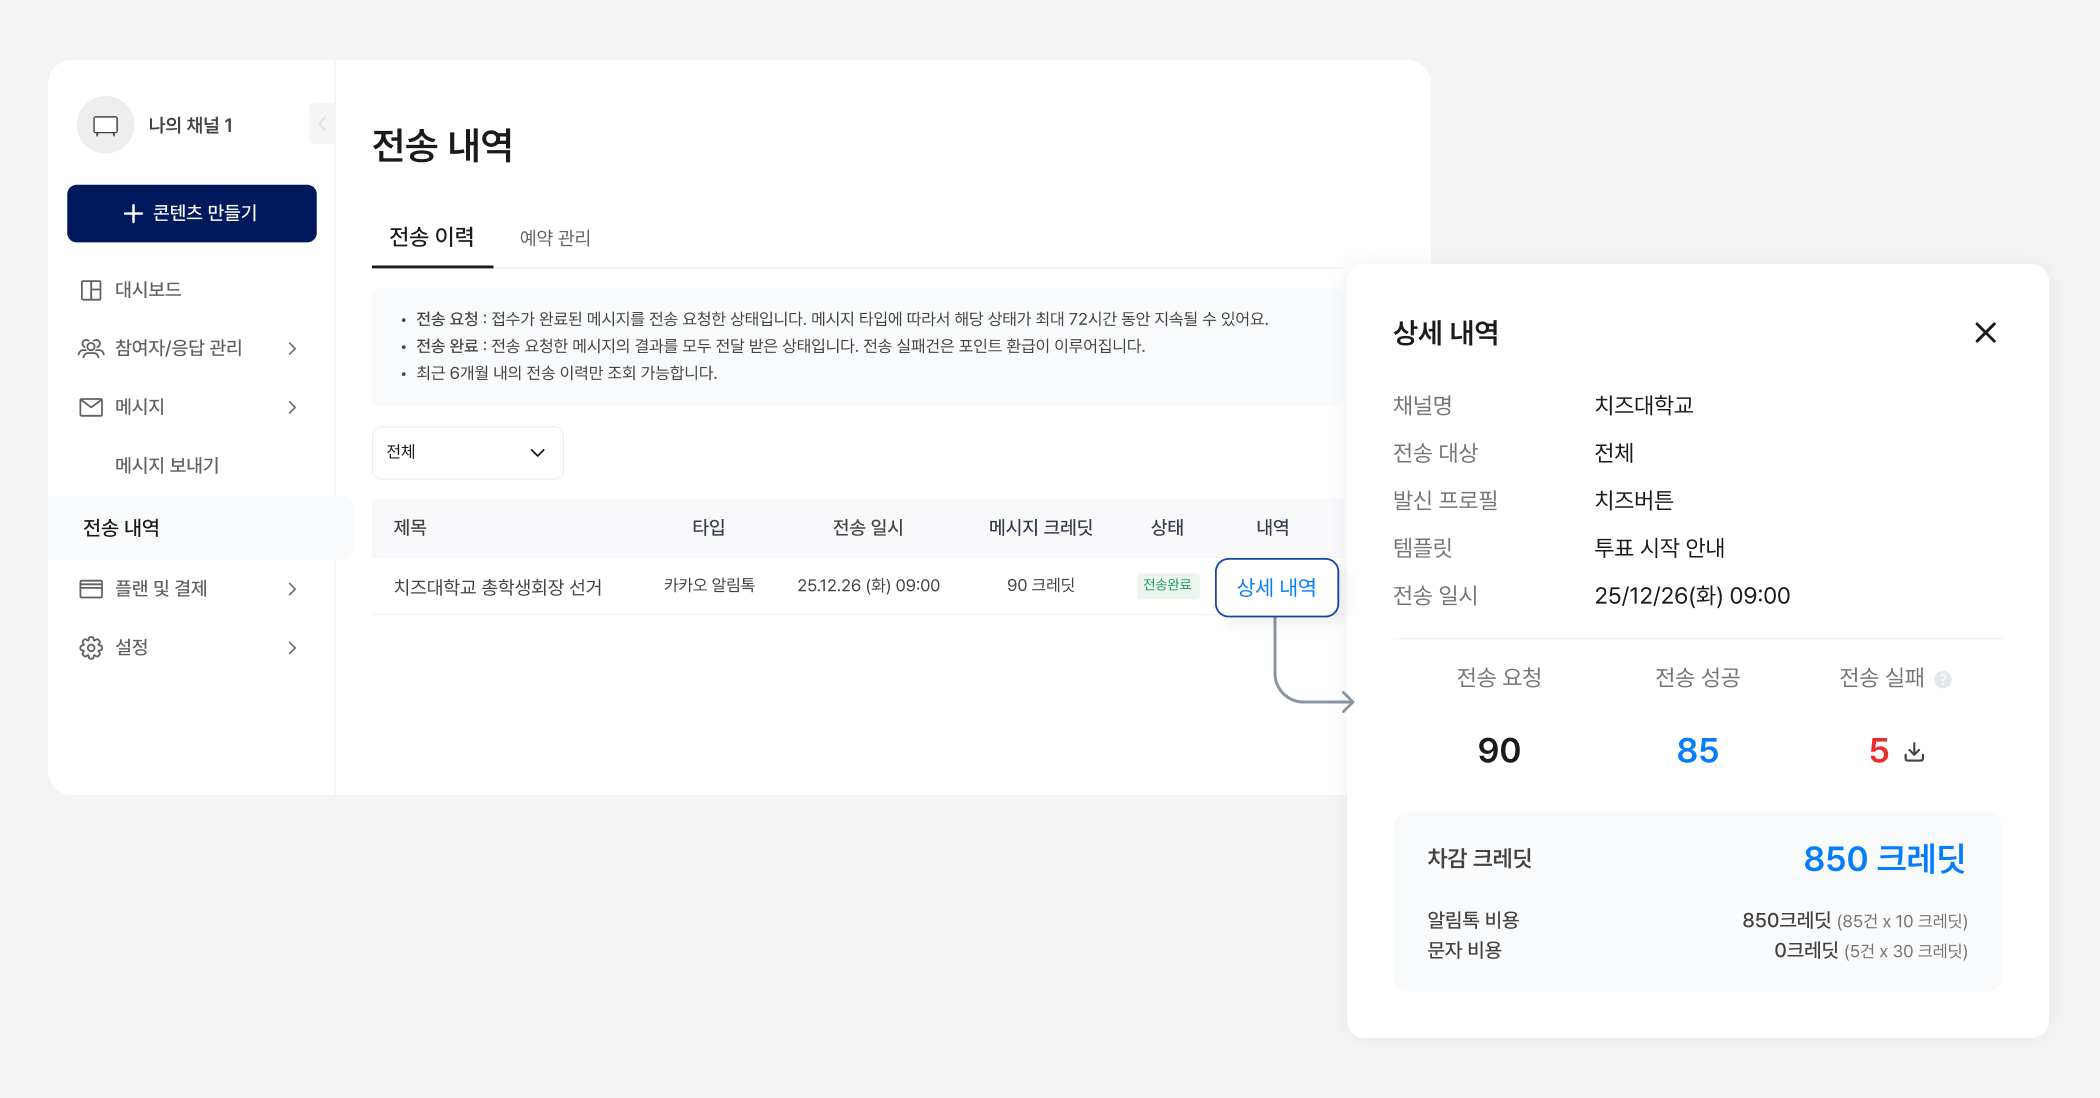Close the 상세 내역 panel

pyautogui.click(x=1985, y=333)
